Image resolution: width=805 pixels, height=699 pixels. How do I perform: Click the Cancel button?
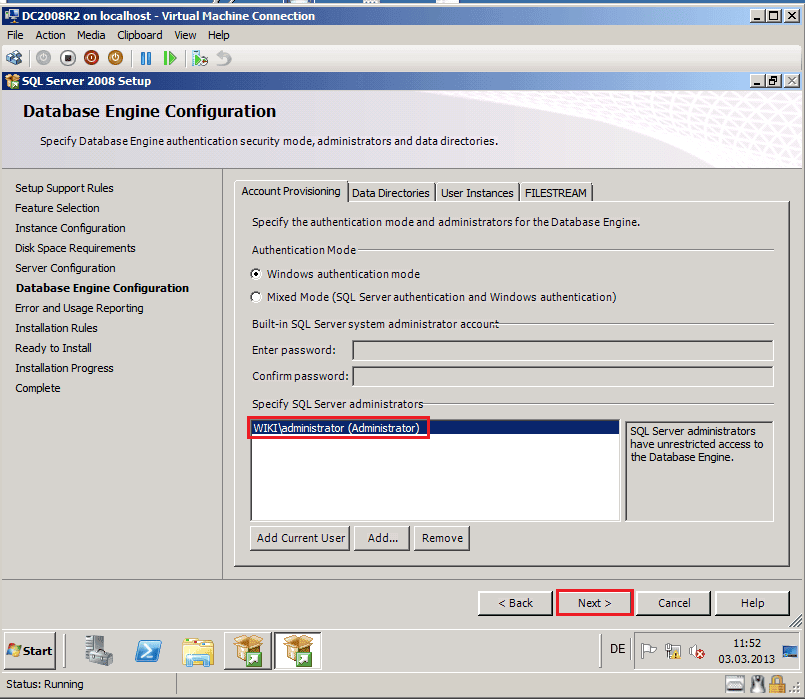tap(674, 603)
